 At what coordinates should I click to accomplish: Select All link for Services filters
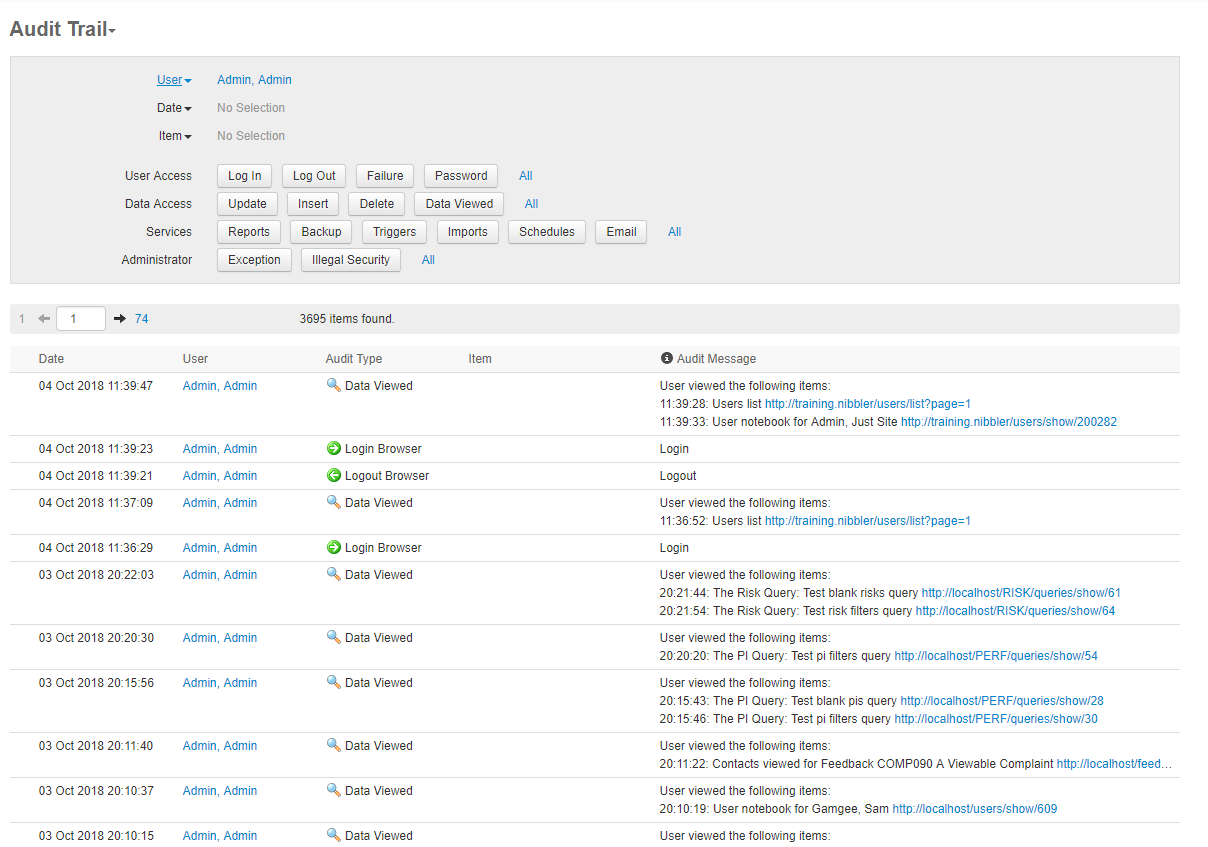pyautogui.click(x=675, y=232)
